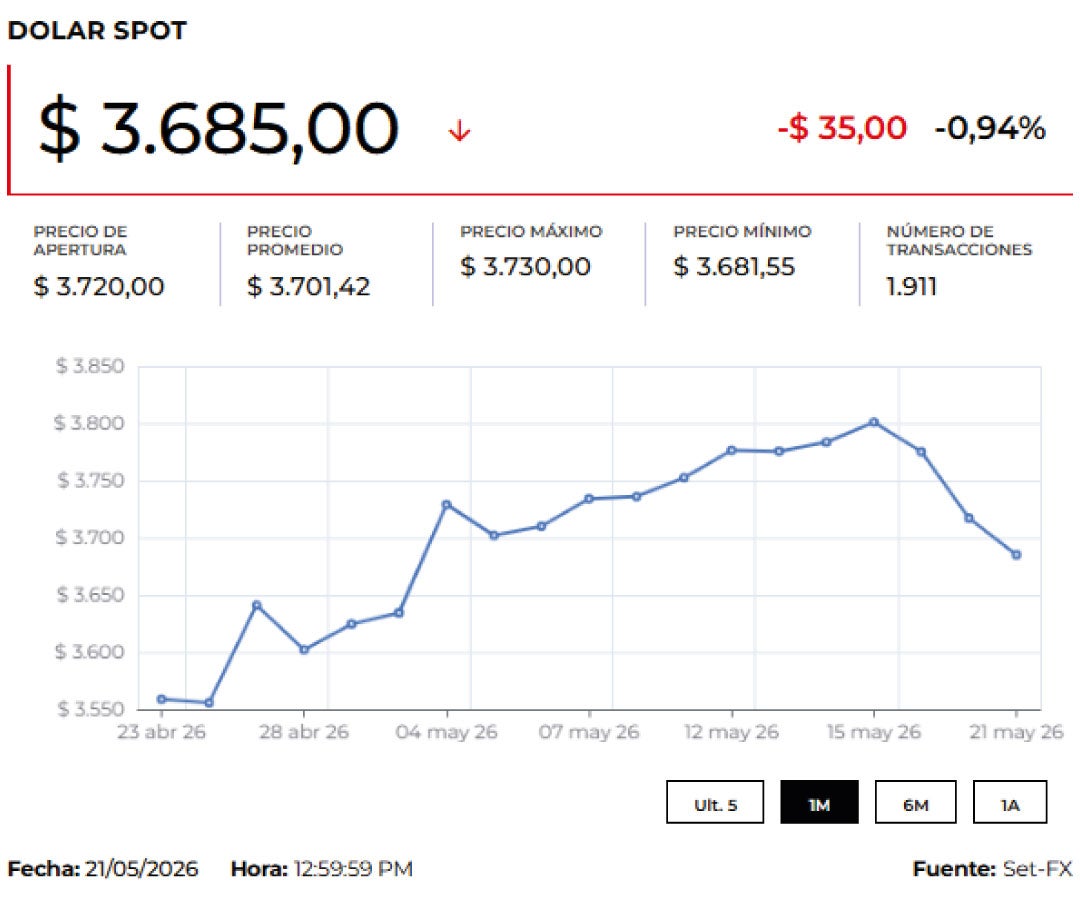This screenshot has width=1080, height=900.
Task: Click the 28 abr 26 data point
Action: click(x=304, y=649)
